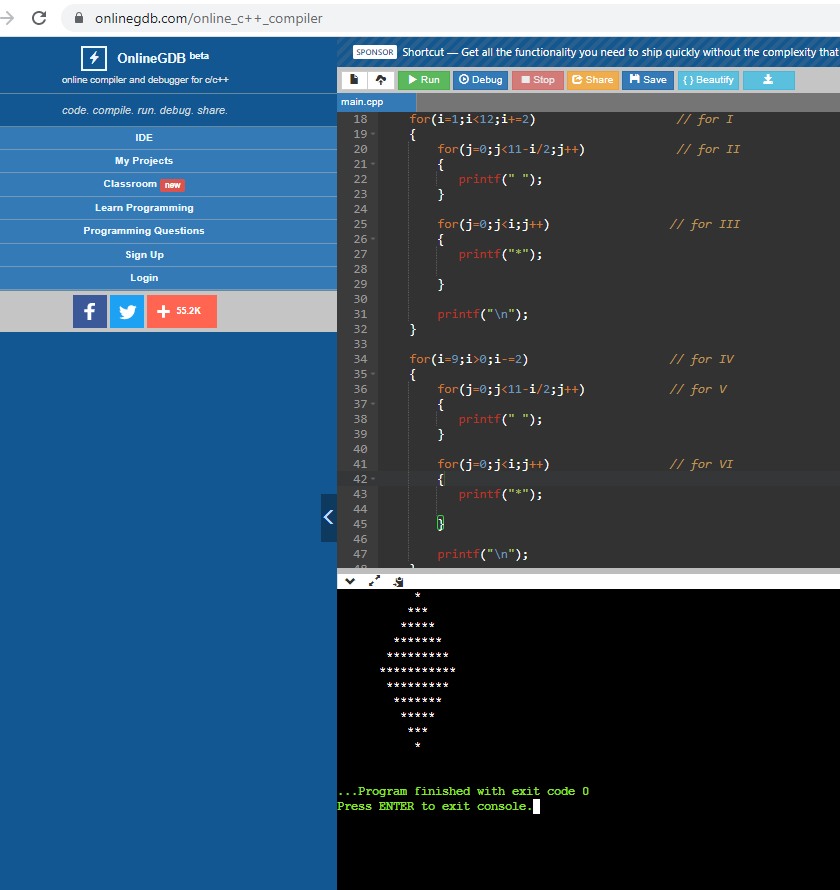Screen dimensions: 840x890
Task: Click the OnlineGDB lightning logo
Action: pyautogui.click(x=93, y=58)
